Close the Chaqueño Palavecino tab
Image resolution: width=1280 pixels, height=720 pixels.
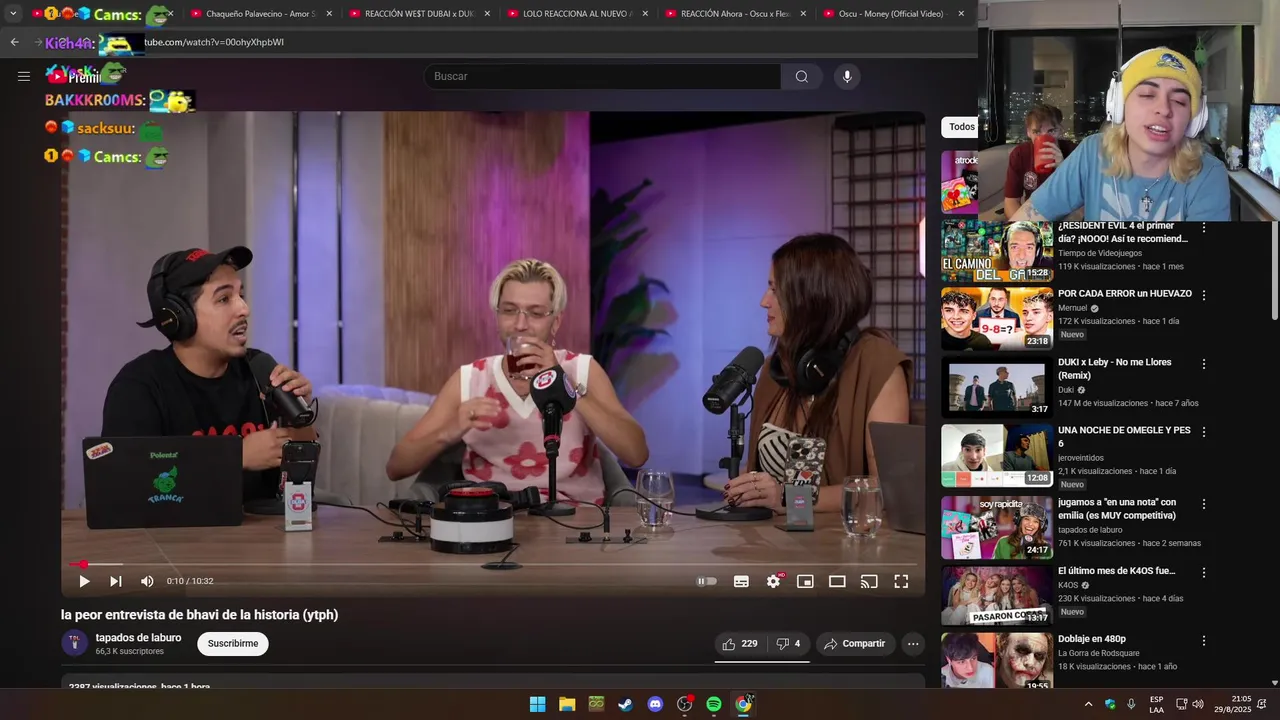coord(329,14)
